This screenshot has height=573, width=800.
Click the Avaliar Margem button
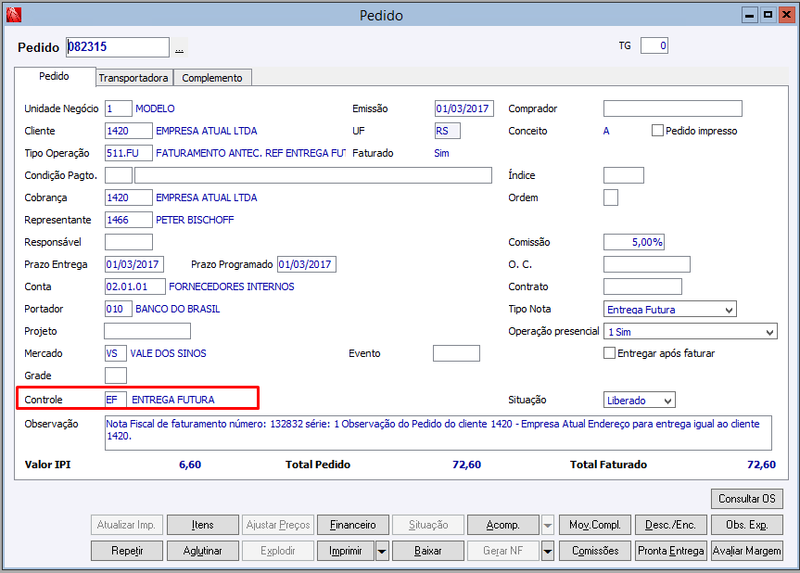pyautogui.click(x=746, y=551)
